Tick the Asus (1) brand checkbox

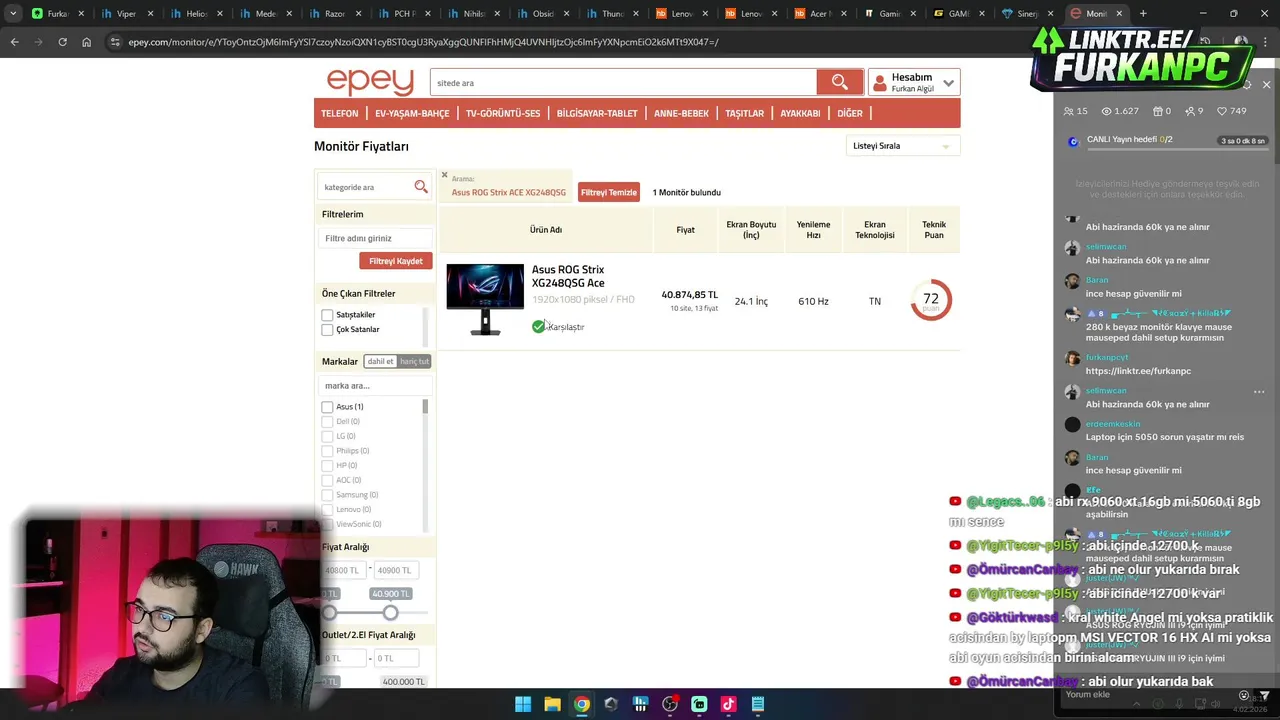327,407
